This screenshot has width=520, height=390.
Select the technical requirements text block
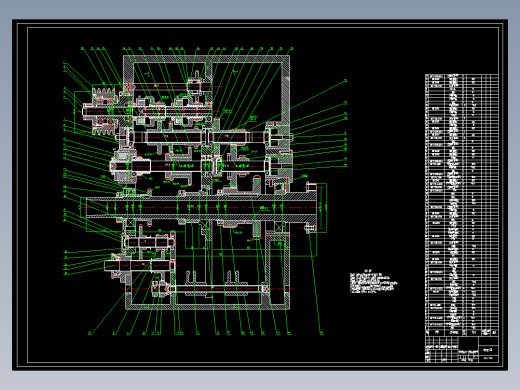click(373, 282)
